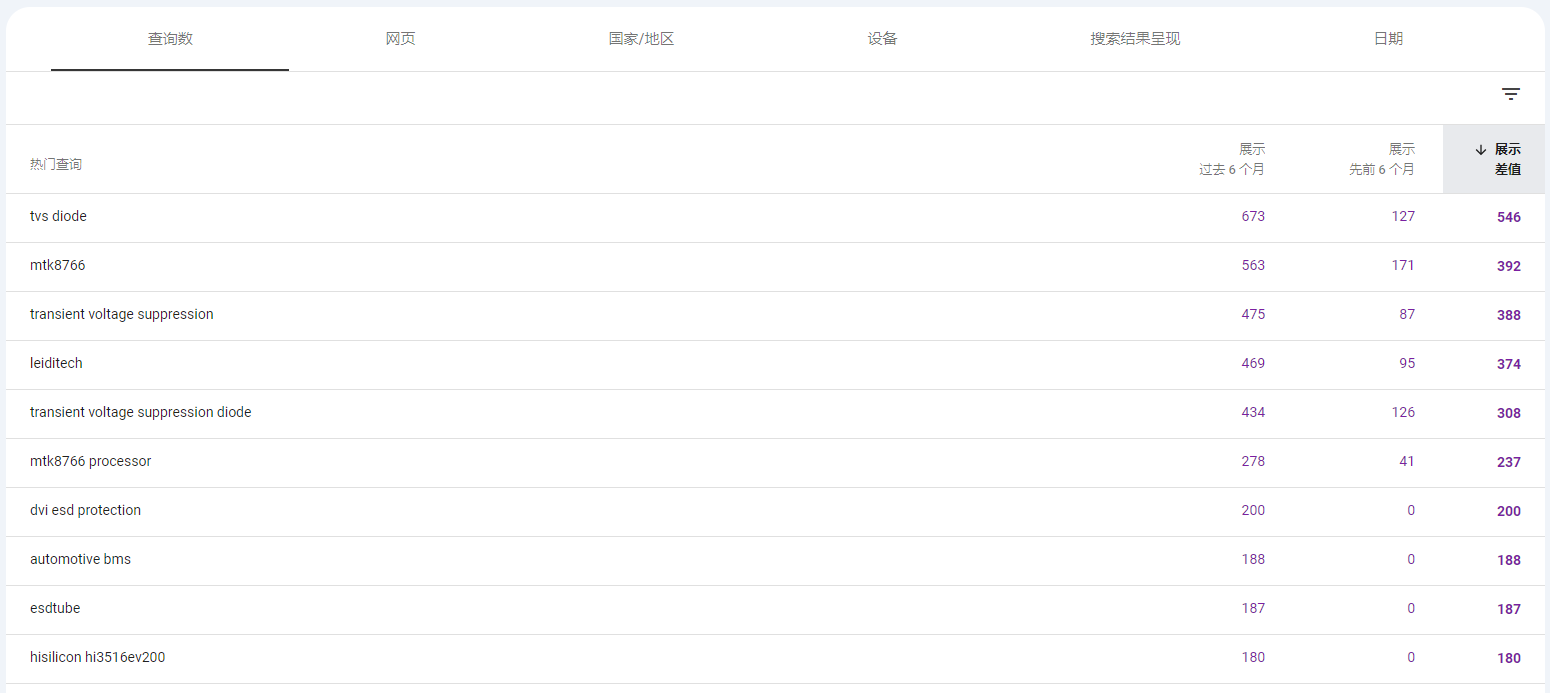Click the 127 previous impressions value
The image size is (1550, 693).
(x=1403, y=216)
